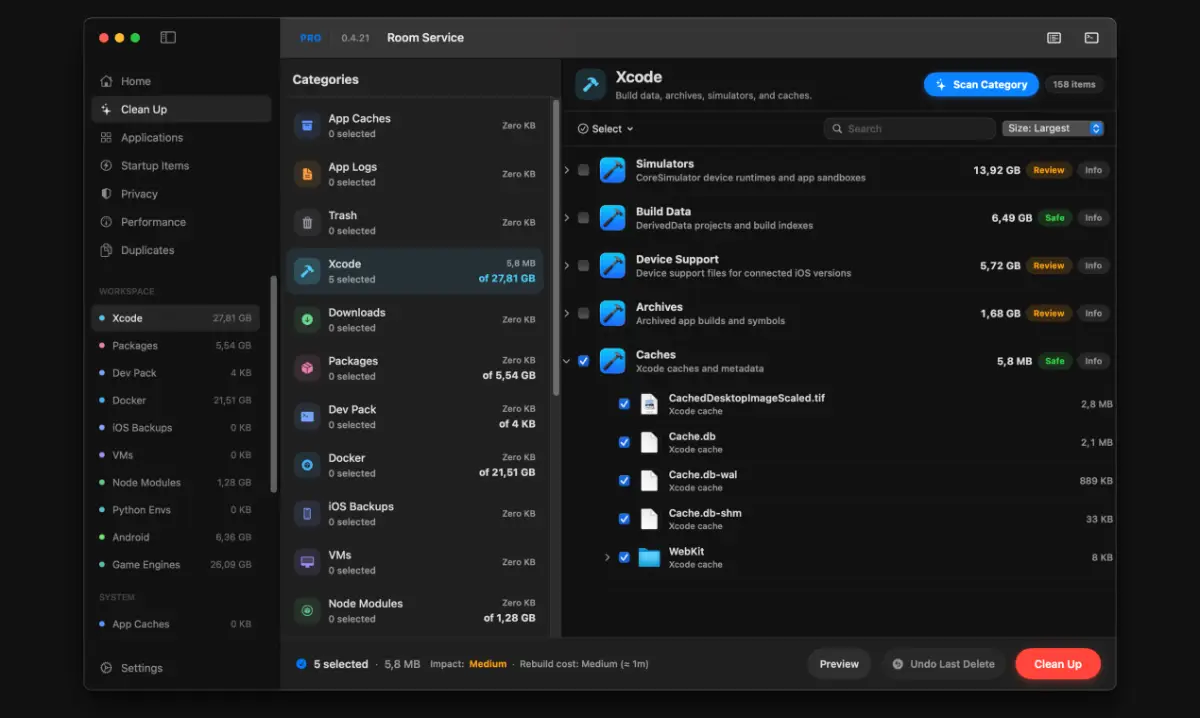Toggle the sidebar panel icon
This screenshot has width=1200, height=718.
[x=168, y=38]
